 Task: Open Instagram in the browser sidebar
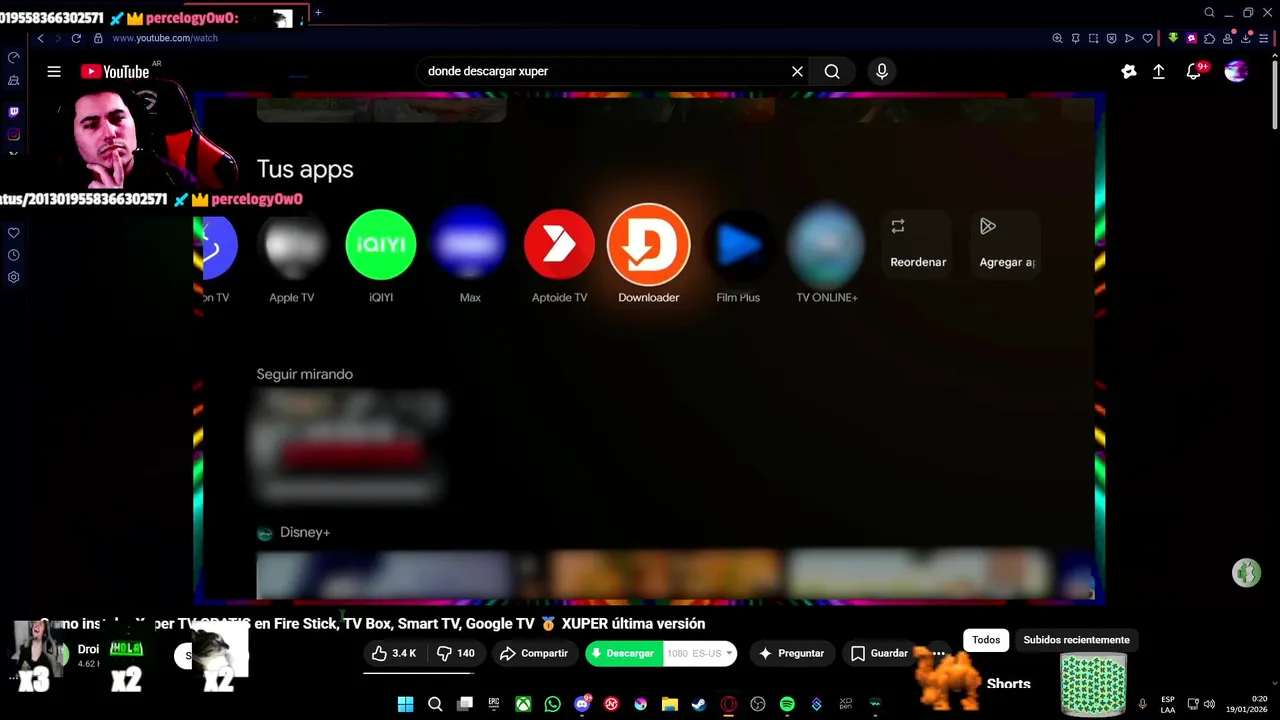(13, 134)
